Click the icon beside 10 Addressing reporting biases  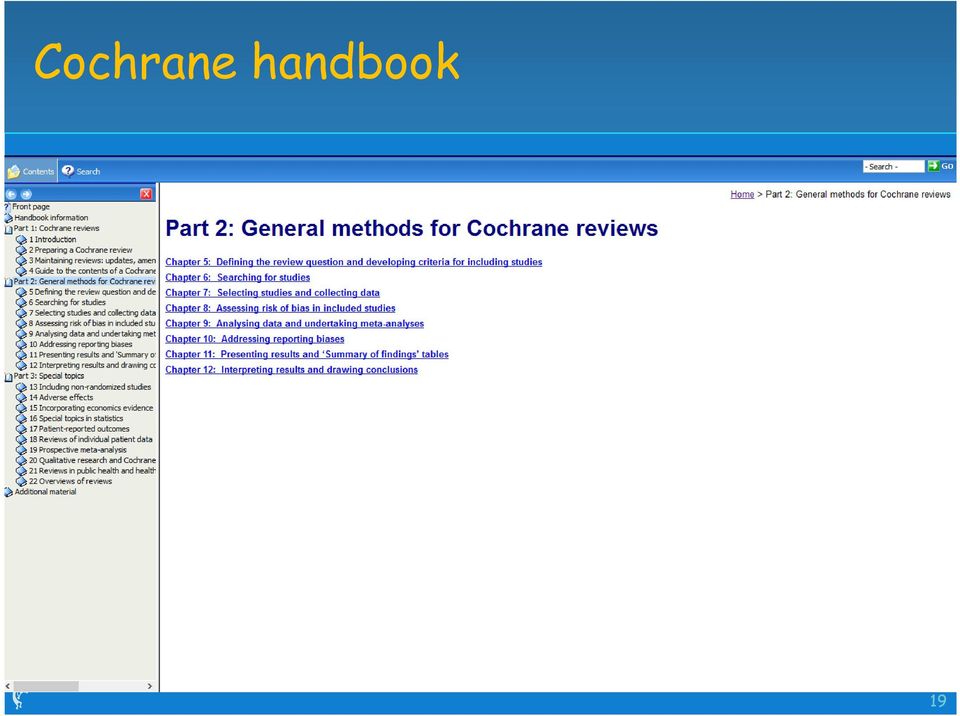[x=21, y=344]
